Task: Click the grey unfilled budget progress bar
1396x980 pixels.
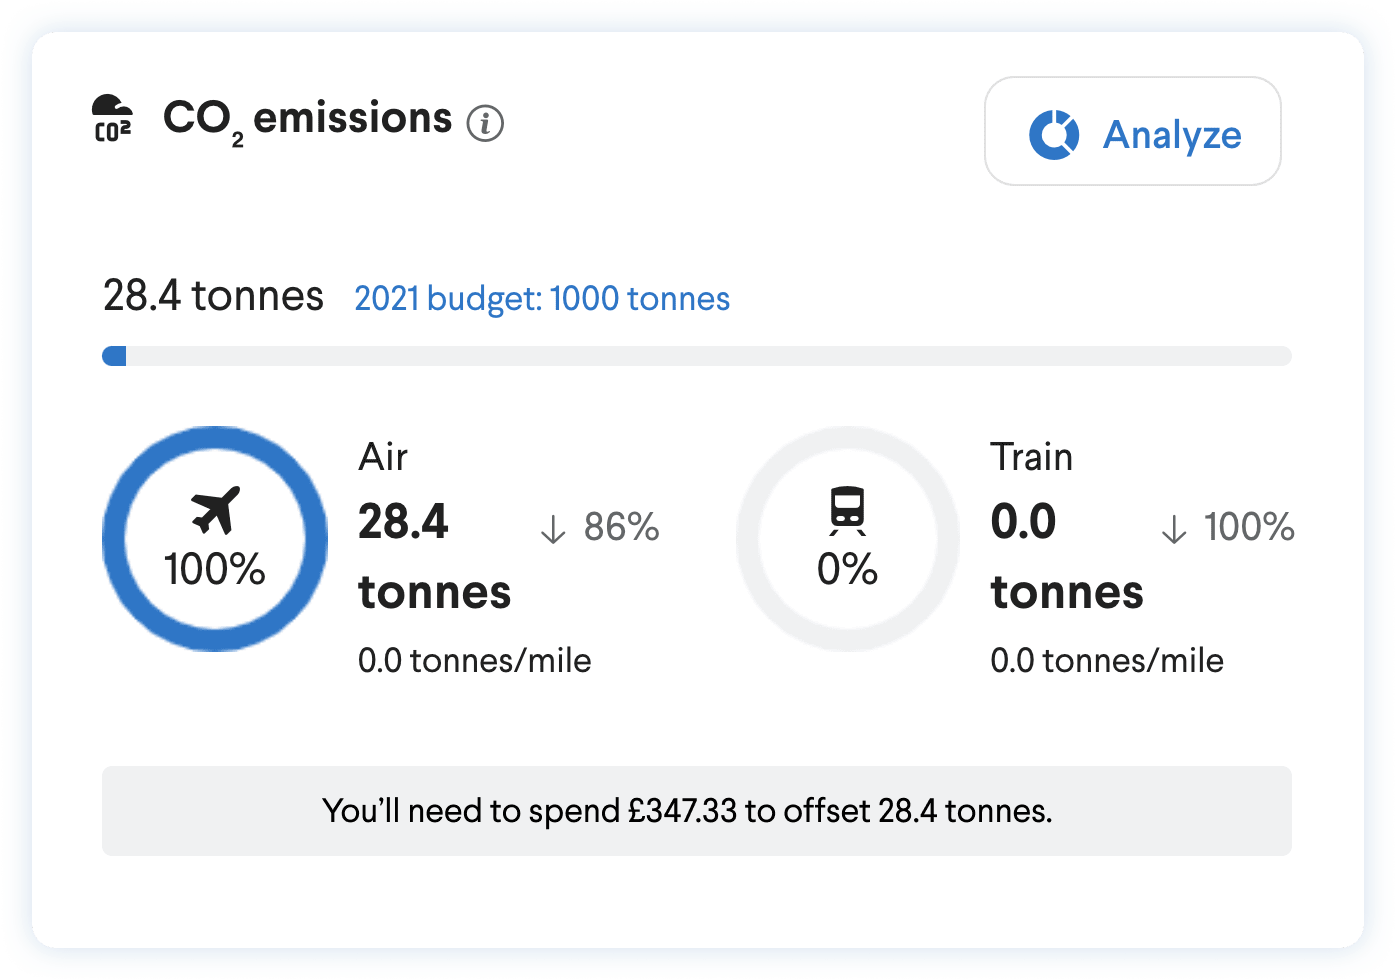Action: click(709, 356)
